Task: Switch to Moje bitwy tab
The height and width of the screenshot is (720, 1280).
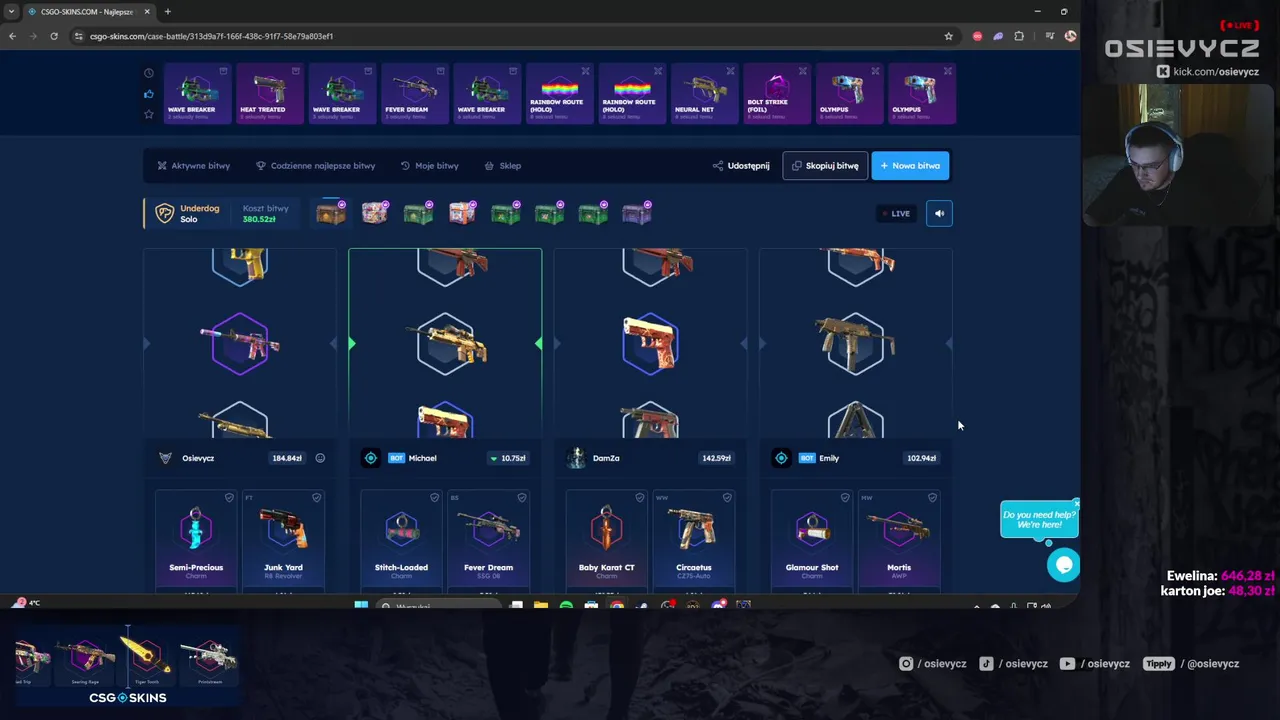Action: point(430,166)
